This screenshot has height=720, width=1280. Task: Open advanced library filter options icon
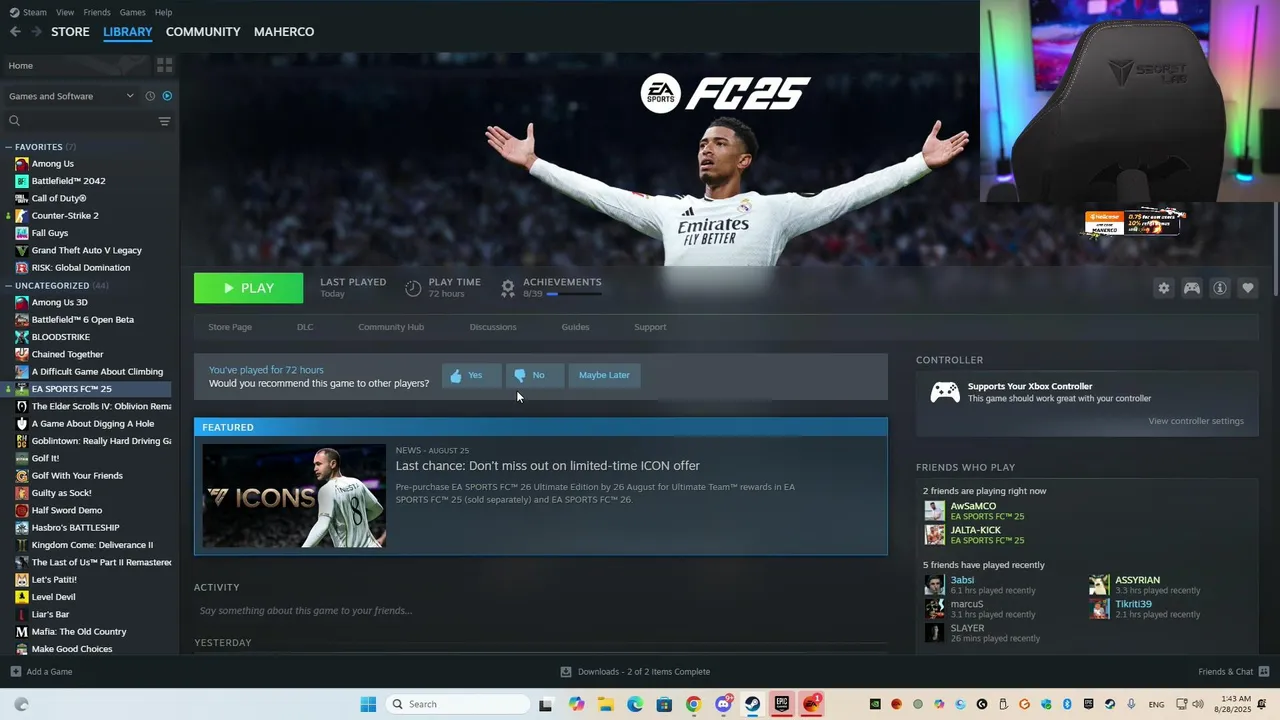tap(165, 121)
